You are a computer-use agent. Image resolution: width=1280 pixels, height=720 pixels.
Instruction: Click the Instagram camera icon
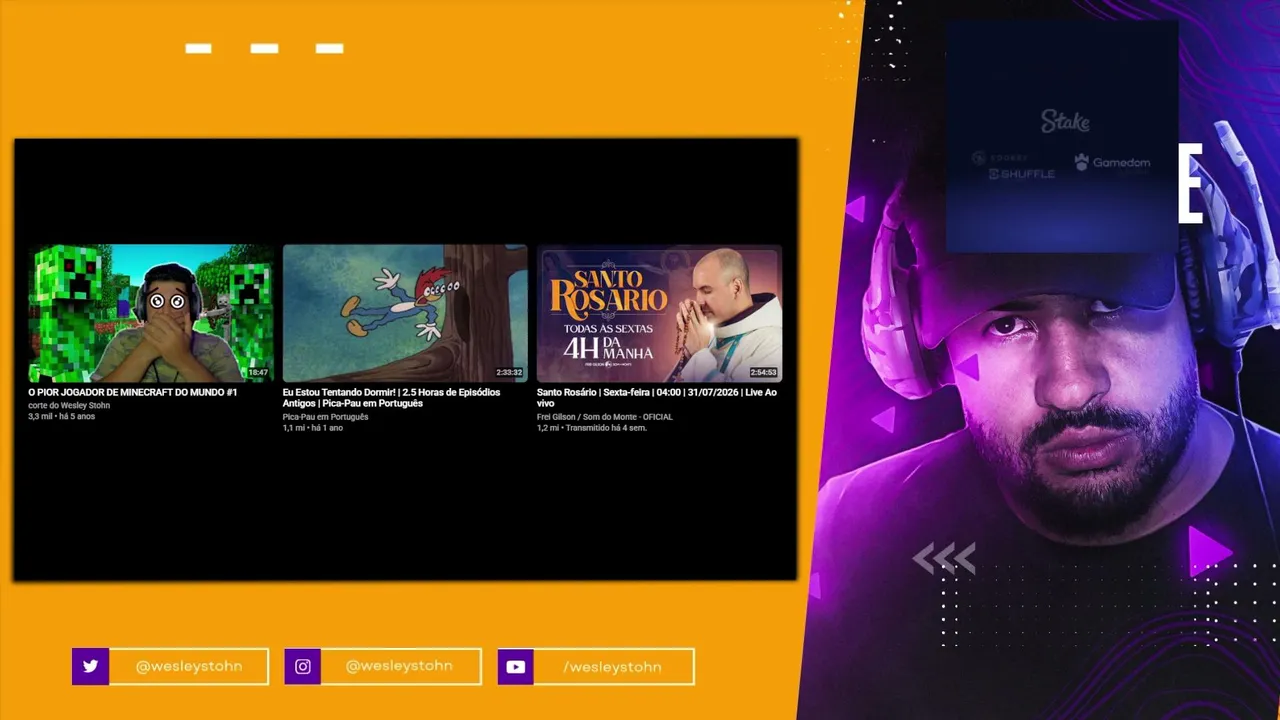pos(302,667)
